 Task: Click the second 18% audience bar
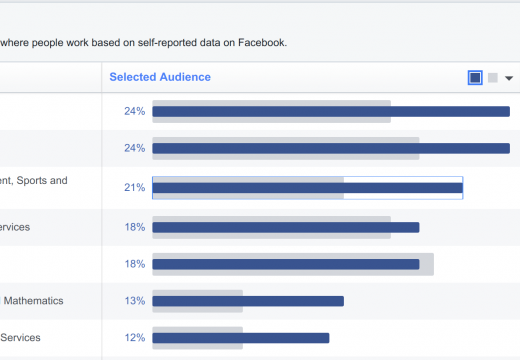click(x=286, y=264)
